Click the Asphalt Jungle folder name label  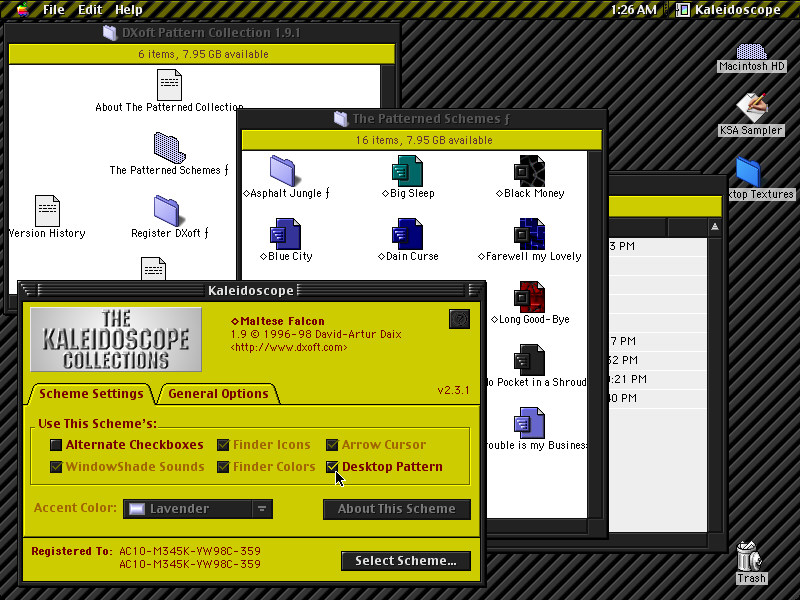tap(286, 193)
